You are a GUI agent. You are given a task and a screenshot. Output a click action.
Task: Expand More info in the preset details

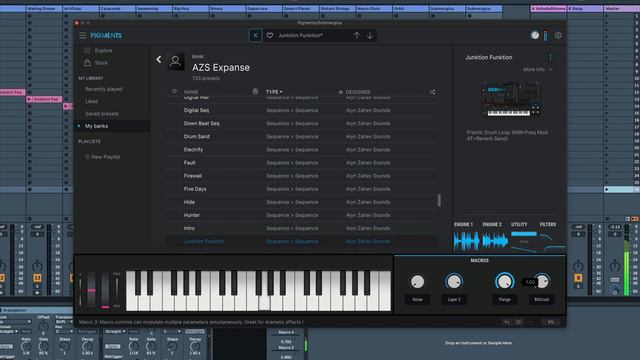pos(538,69)
